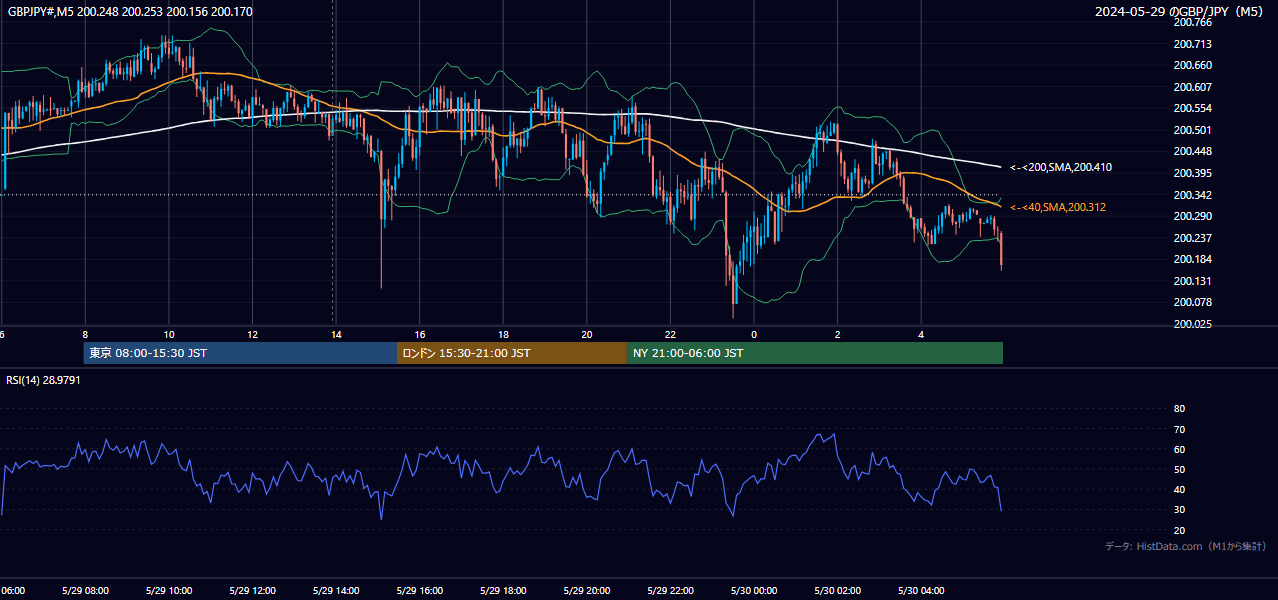1278x600 pixels.
Task: Click the ロンドン 15:30-21:00 JST session bar
Action: (x=512, y=353)
